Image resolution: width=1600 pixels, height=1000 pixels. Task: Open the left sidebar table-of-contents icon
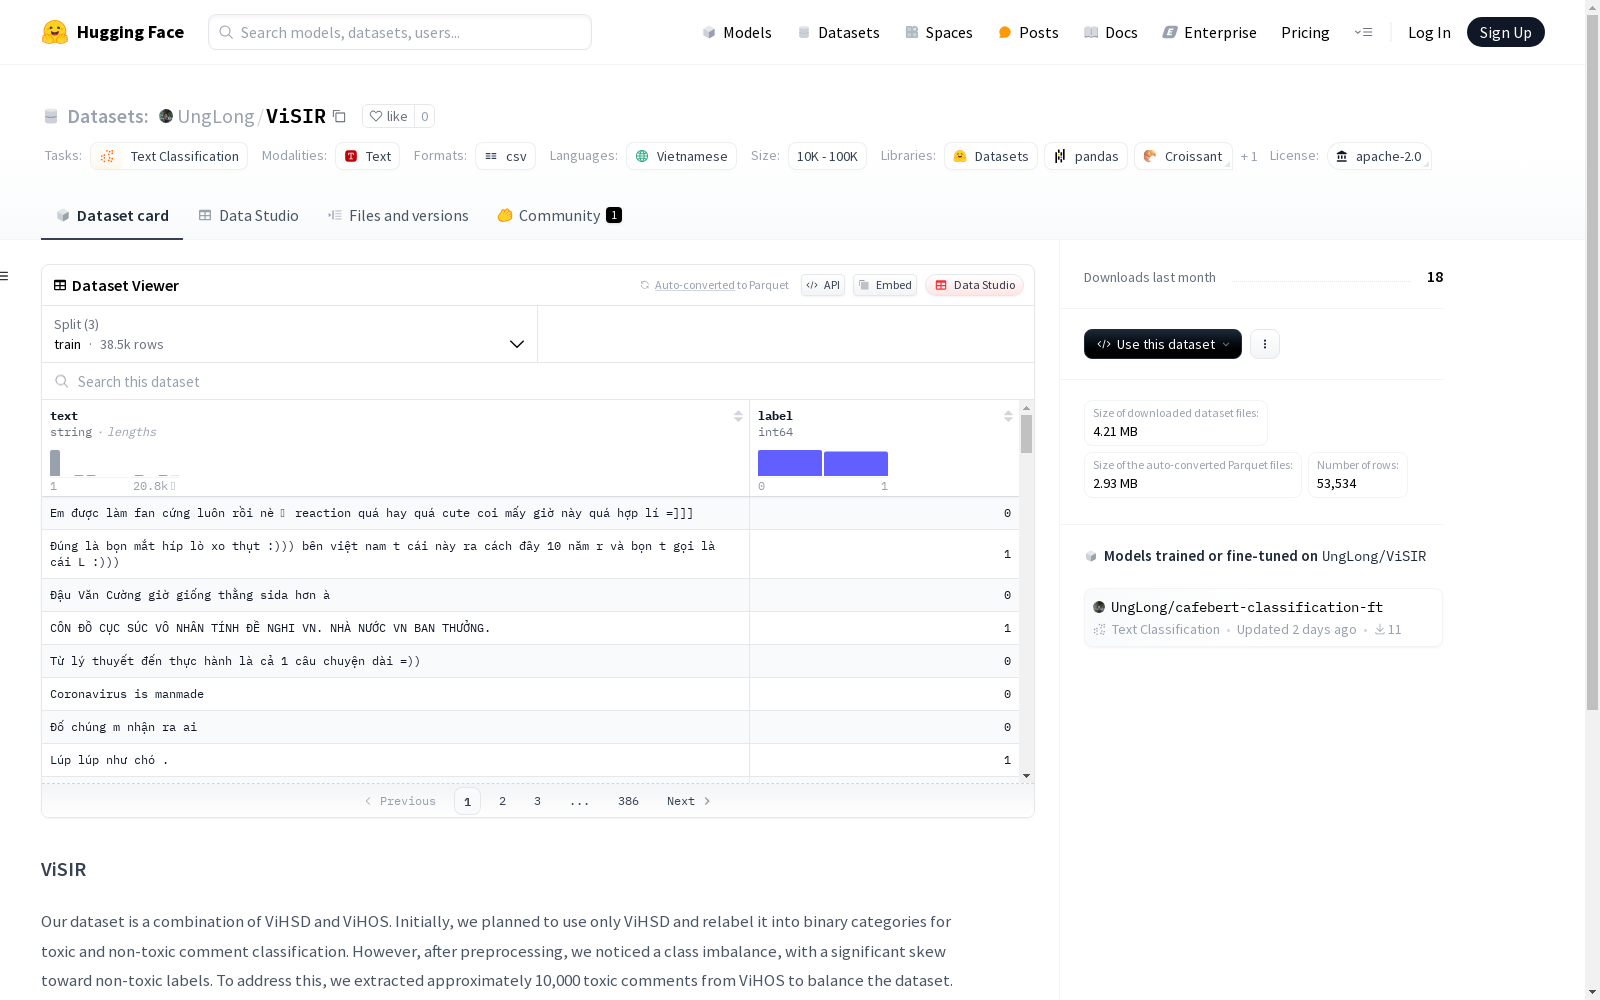coord(5,276)
